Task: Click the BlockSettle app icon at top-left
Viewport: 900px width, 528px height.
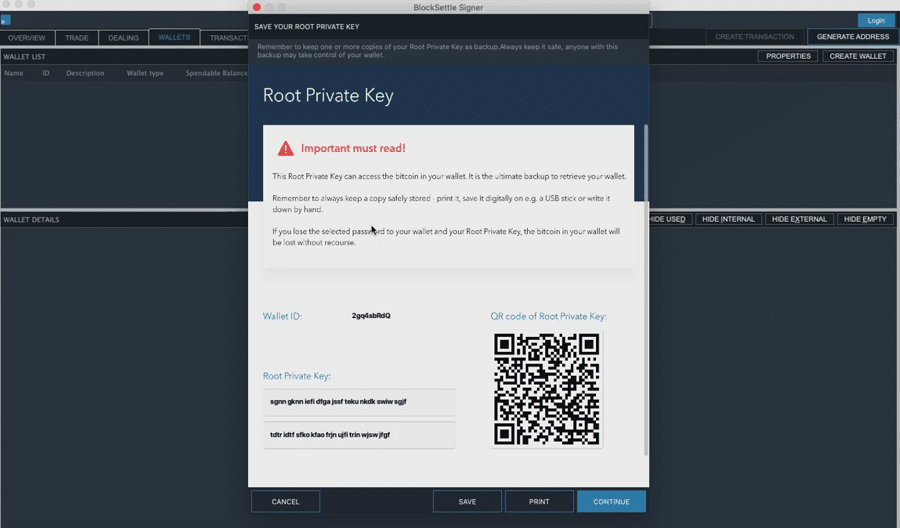Action: click(5, 20)
